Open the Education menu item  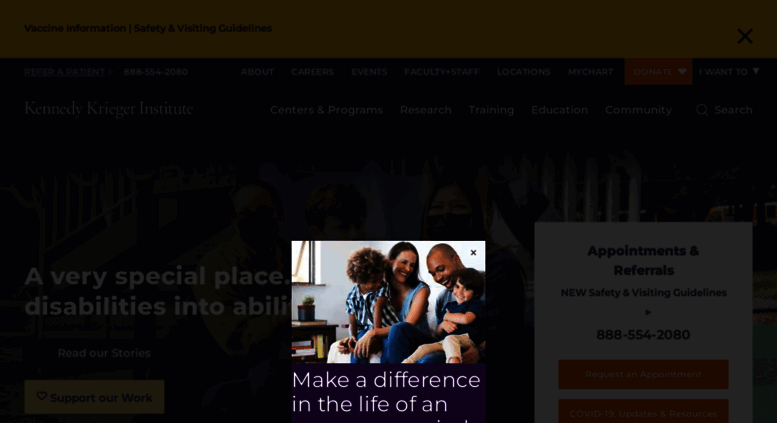pos(559,110)
